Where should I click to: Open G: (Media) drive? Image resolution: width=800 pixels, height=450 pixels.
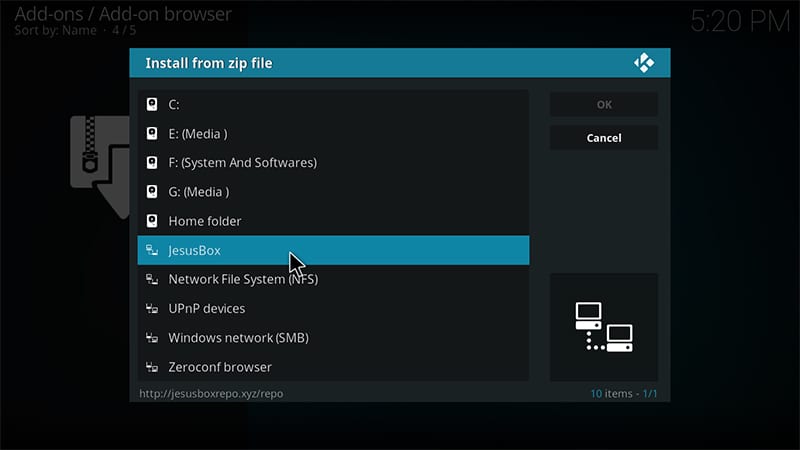click(x=333, y=192)
